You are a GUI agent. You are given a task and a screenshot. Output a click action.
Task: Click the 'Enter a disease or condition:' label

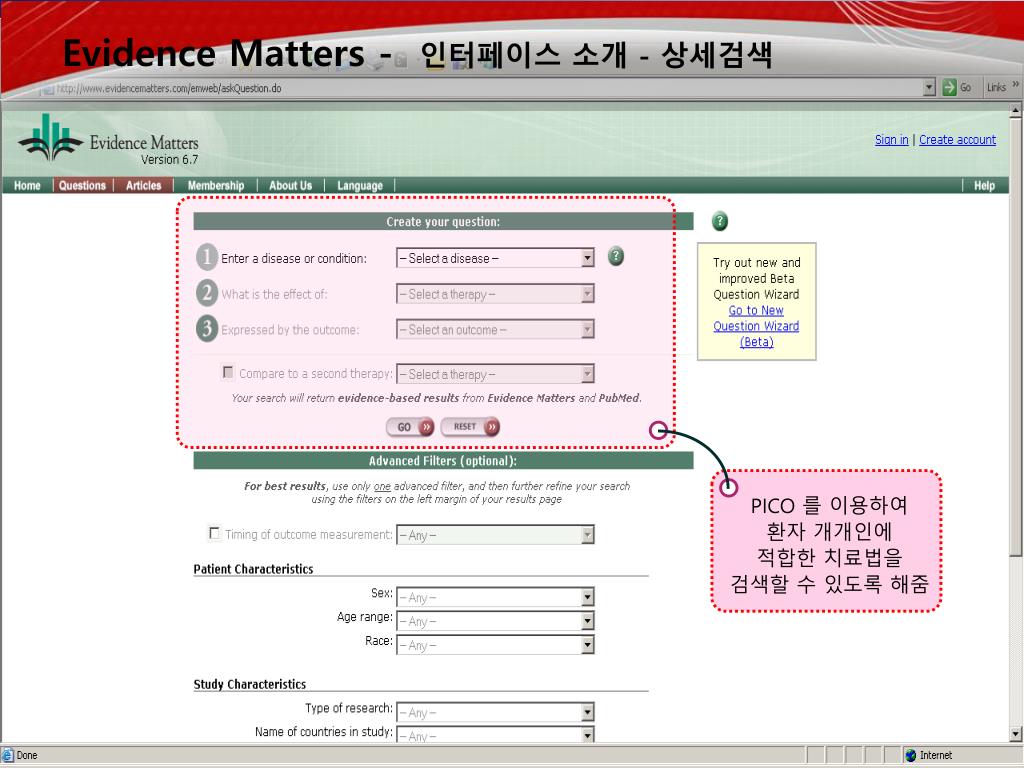(x=294, y=259)
